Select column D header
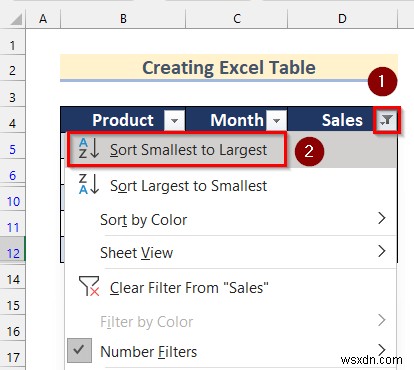Screen dimensions: 414x370 tap(342, 19)
